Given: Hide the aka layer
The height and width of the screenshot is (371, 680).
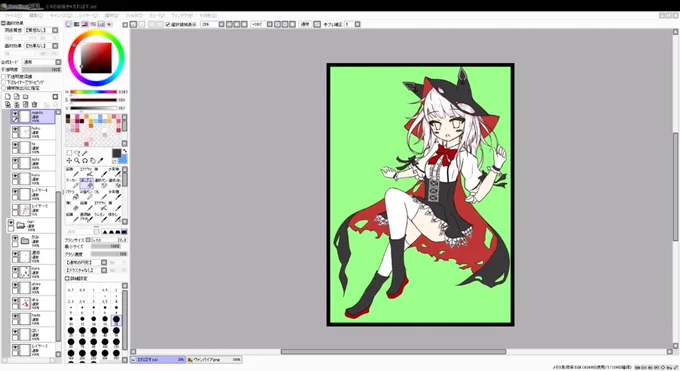Looking at the screenshot, I should pos(15,301).
